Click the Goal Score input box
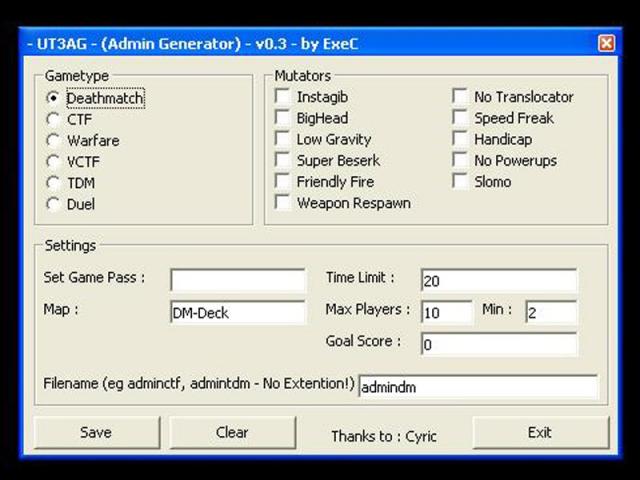 (499, 344)
